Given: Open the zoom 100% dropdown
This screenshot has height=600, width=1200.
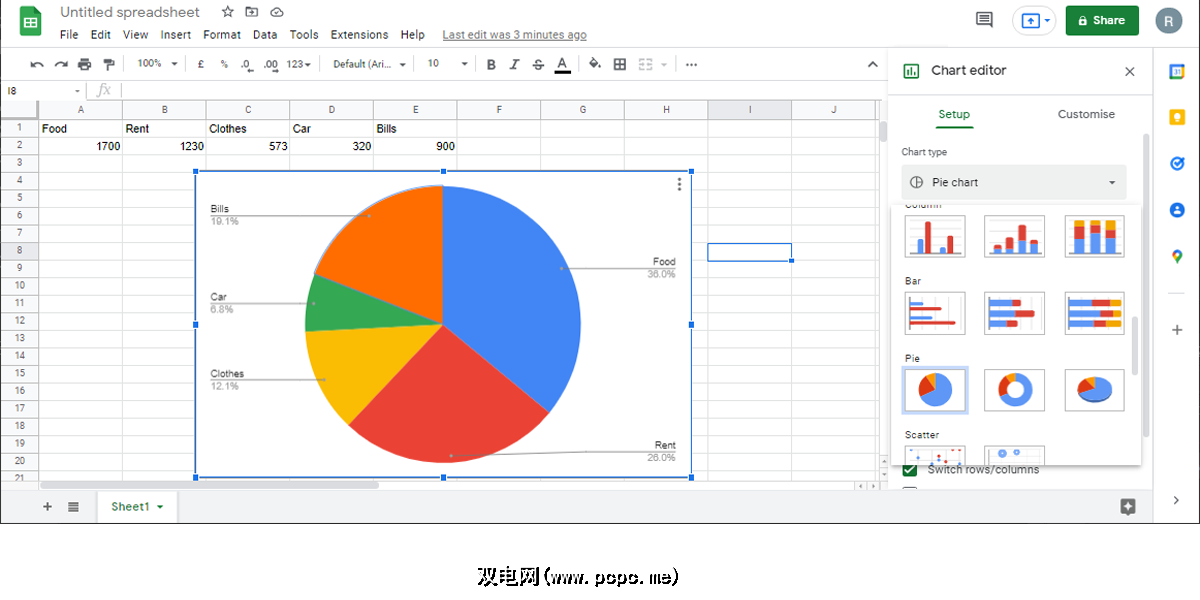Looking at the screenshot, I should (x=158, y=64).
